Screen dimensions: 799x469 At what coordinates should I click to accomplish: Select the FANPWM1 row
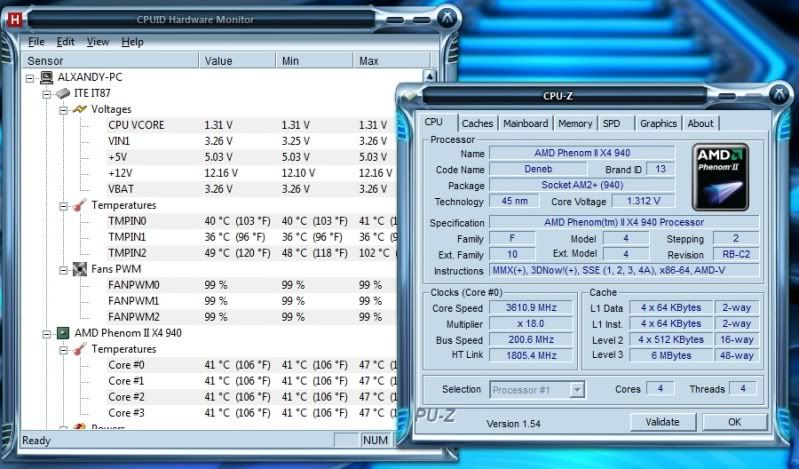(x=251, y=301)
